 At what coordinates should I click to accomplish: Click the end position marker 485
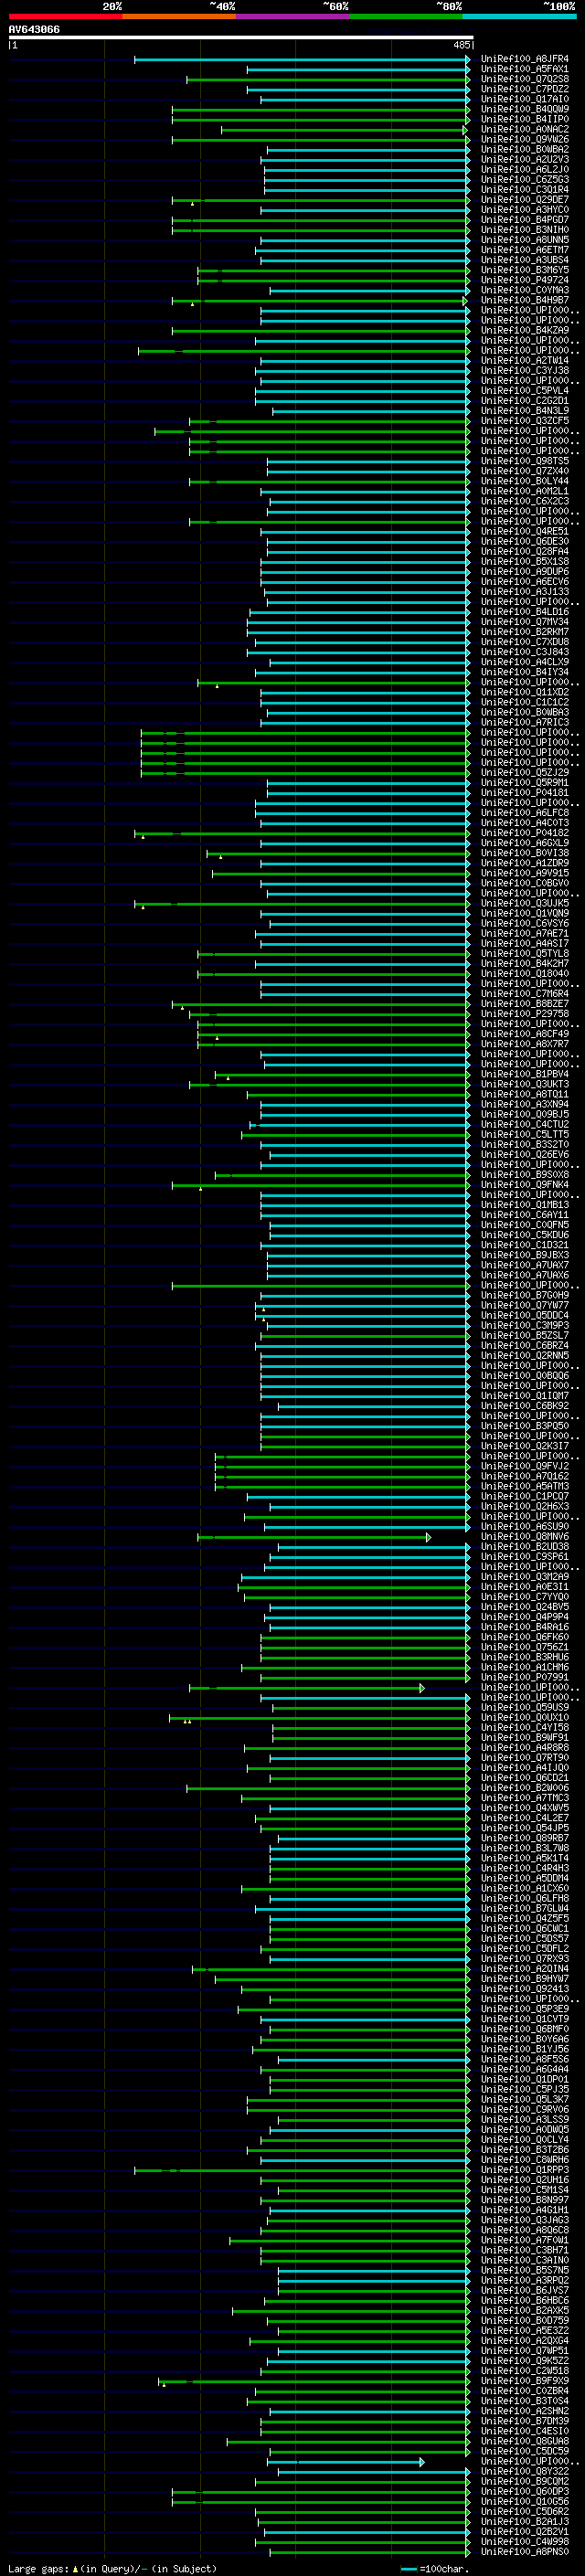coord(462,45)
